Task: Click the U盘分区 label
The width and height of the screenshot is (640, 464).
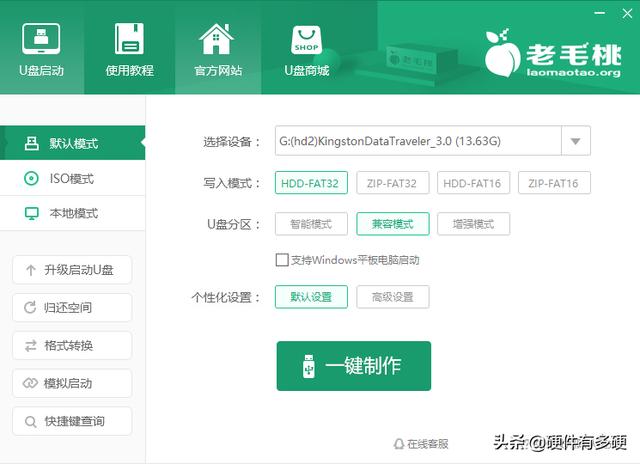Action: point(233,224)
